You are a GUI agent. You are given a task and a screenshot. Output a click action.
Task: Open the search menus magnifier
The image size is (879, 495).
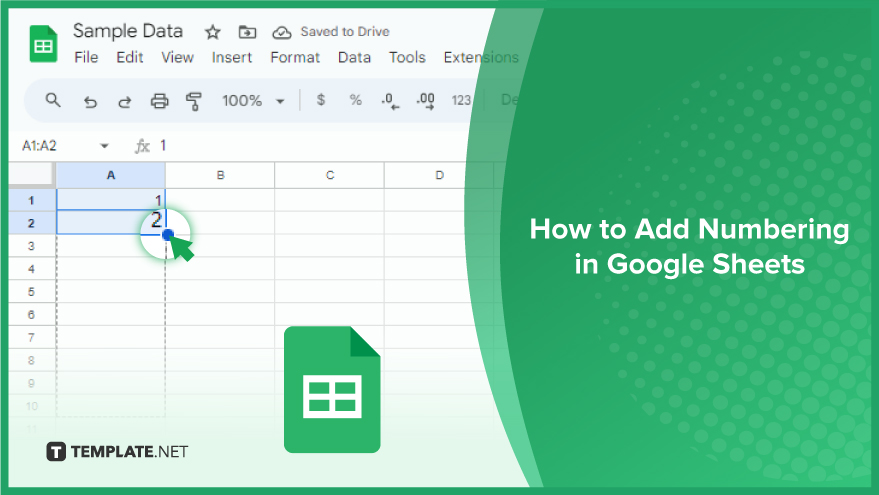(53, 100)
